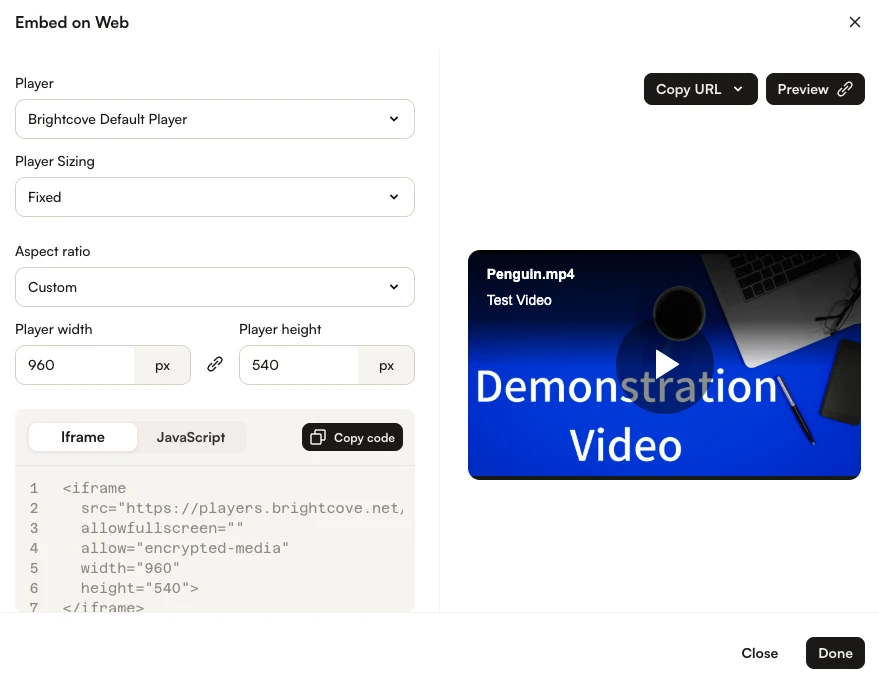Open the Player dropdown showing Brightcove Default Player

[x=215, y=119]
